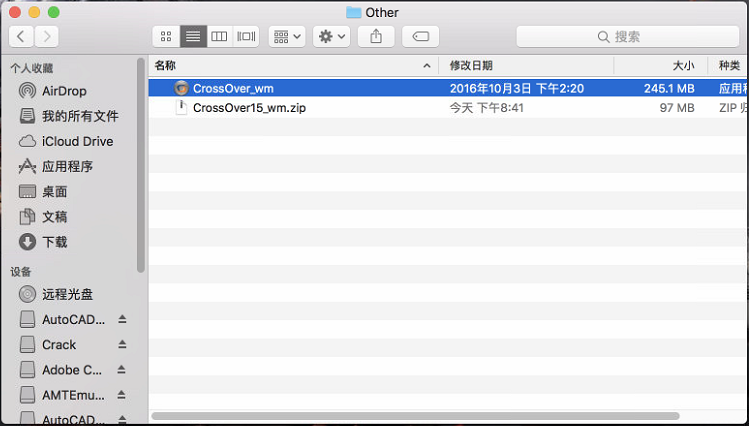This screenshot has height=426, width=749.
Task: Eject the first AutoCAD volume
Action: coord(122,319)
